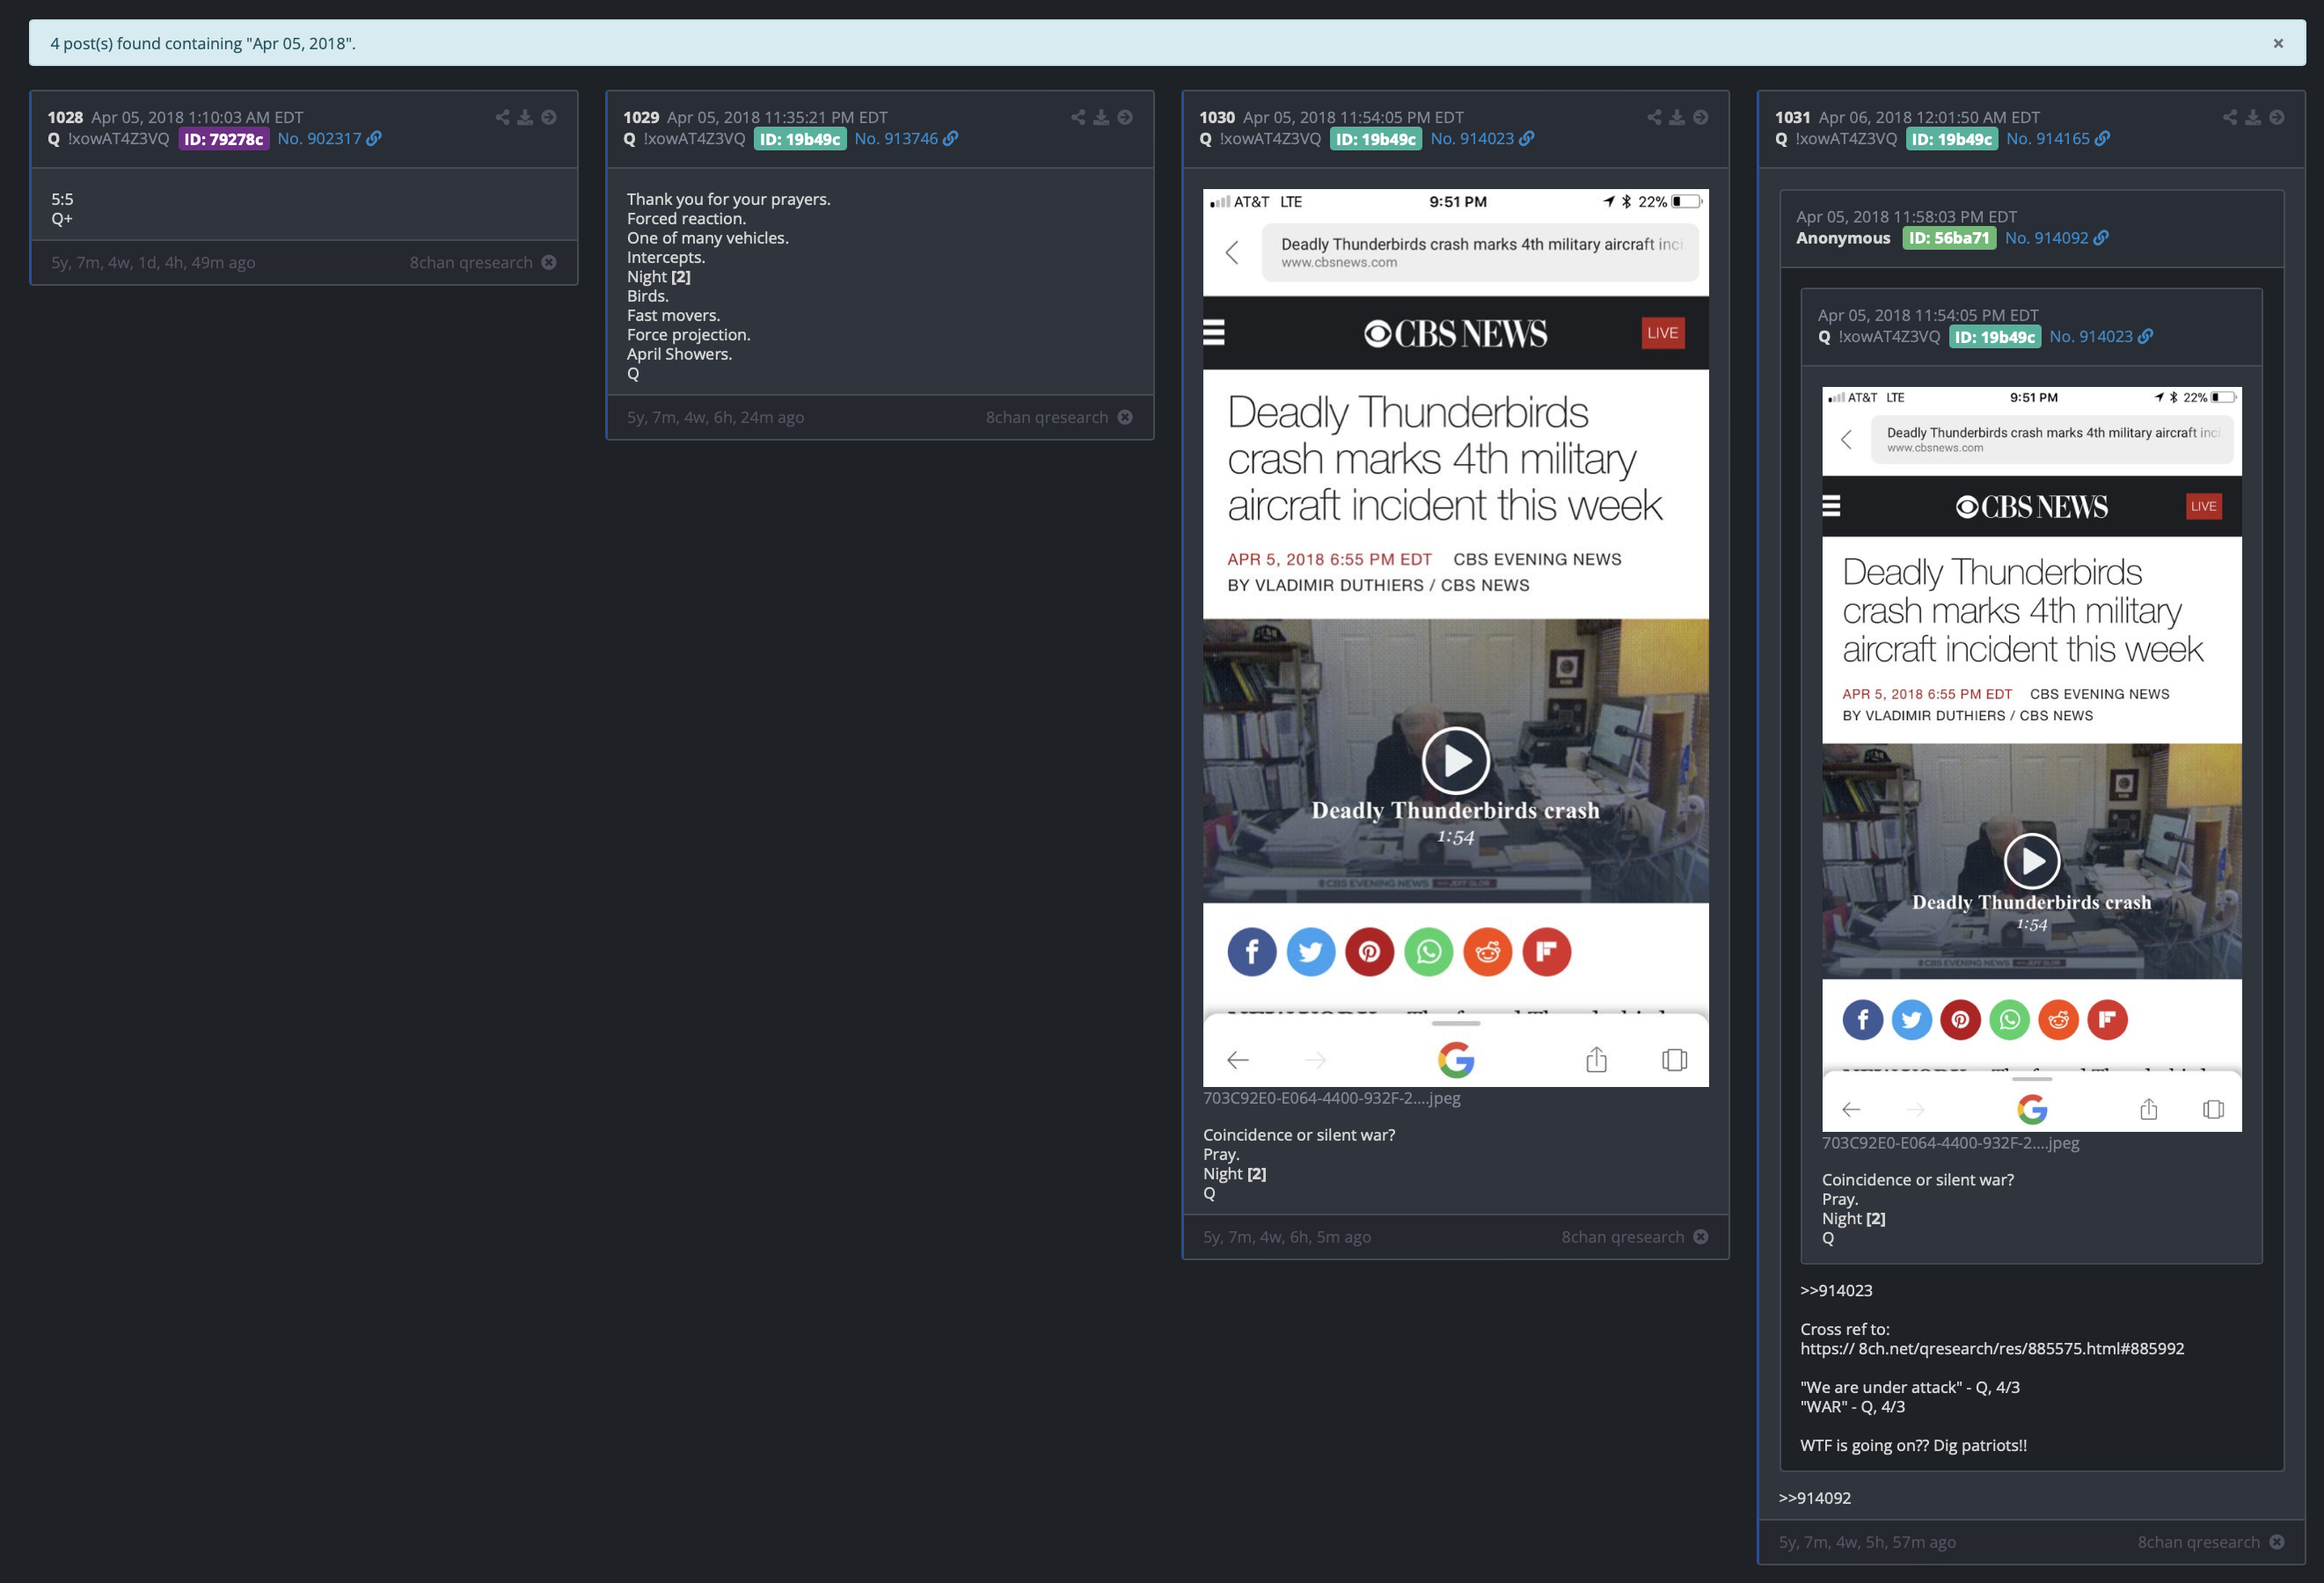
Task: Open post 1030 arrow icon
Action: click(x=1700, y=117)
